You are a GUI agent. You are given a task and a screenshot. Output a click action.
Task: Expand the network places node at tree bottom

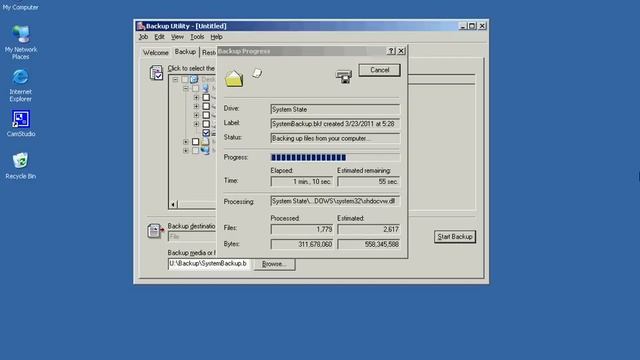point(186,151)
